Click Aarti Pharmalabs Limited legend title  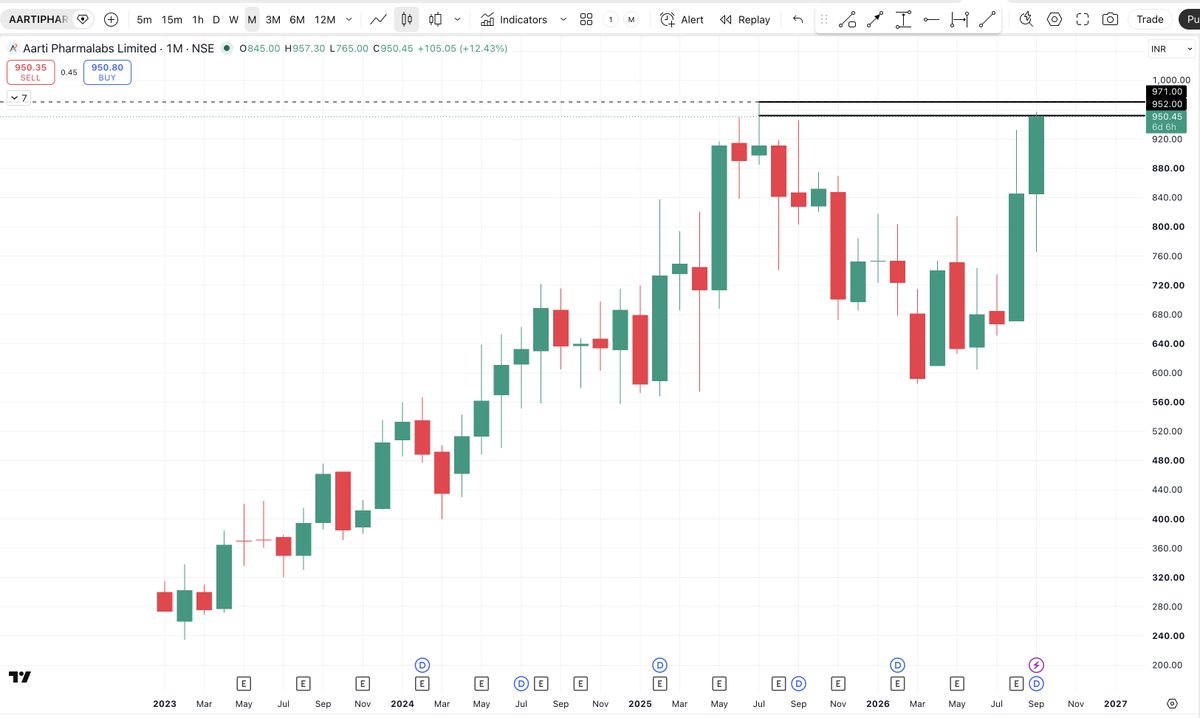coord(89,48)
